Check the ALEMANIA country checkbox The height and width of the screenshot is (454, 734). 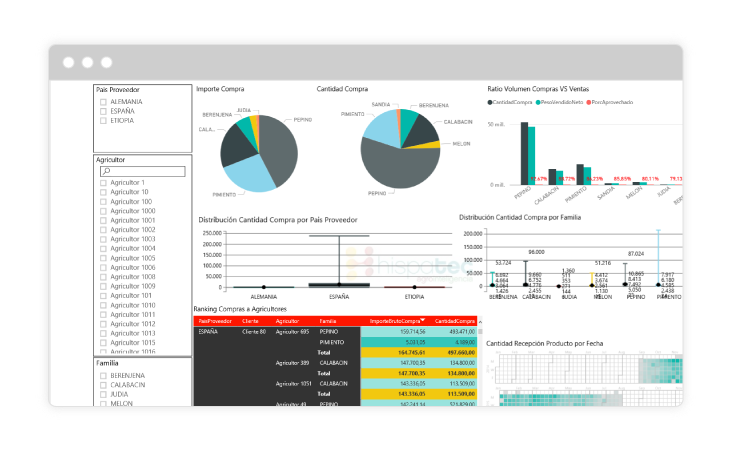pyautogui.click(x=102, y=102)
